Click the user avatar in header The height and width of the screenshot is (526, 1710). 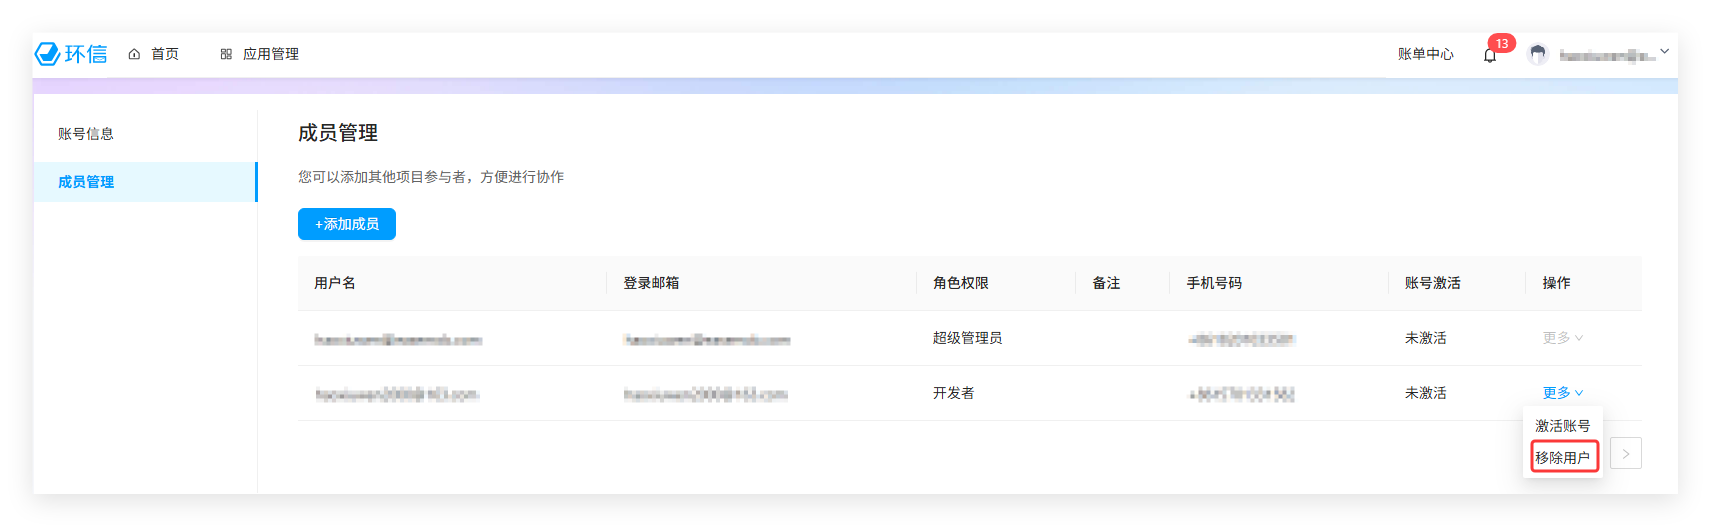pos(1538,55)
